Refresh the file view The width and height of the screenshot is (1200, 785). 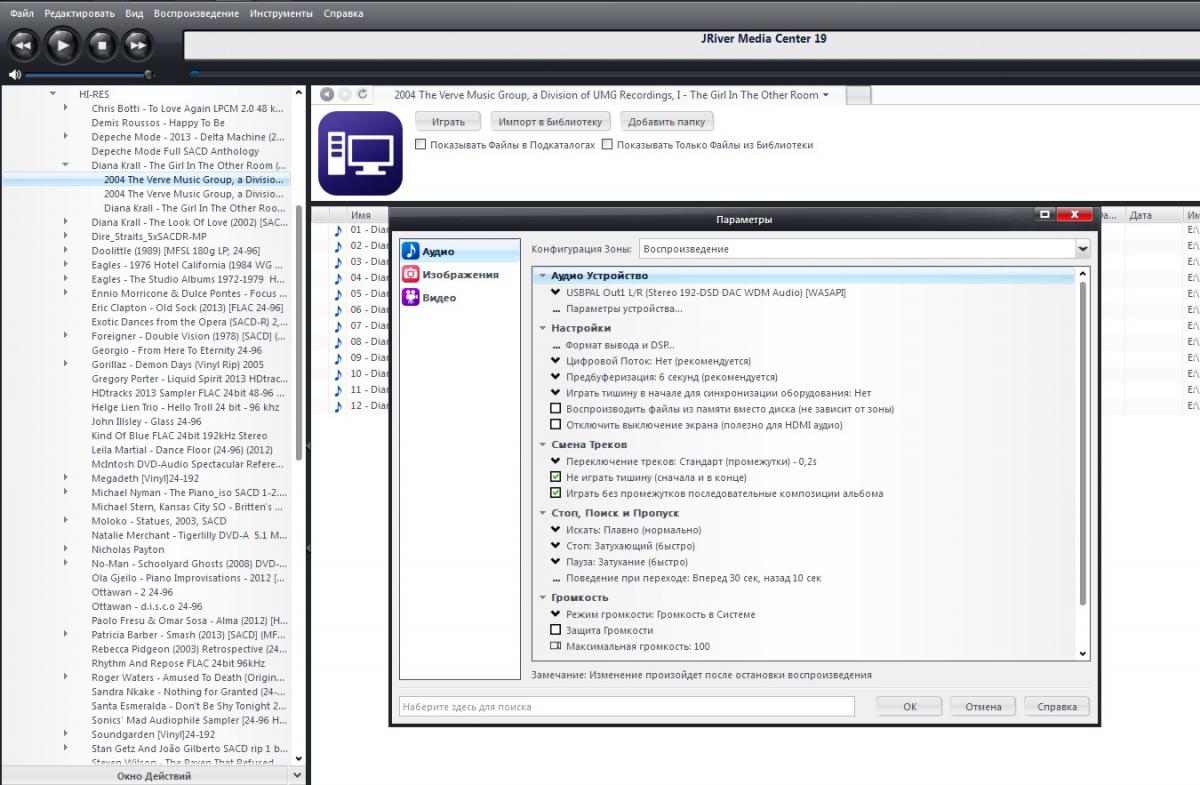[363, 94]
